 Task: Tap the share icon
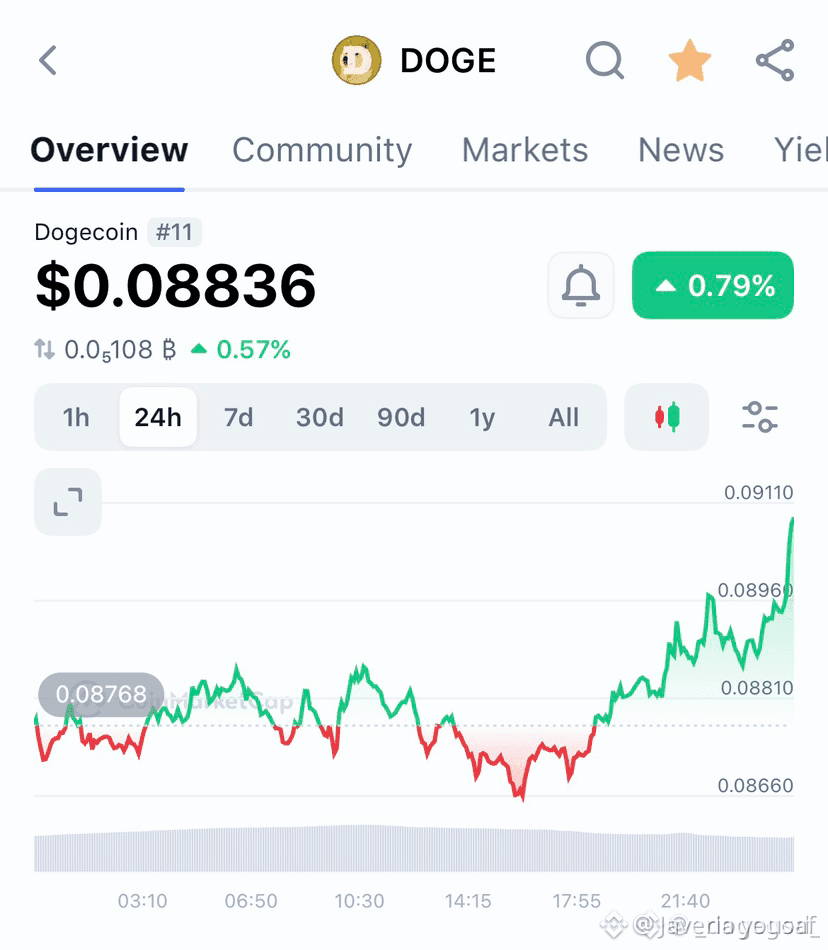pos(775,60)
